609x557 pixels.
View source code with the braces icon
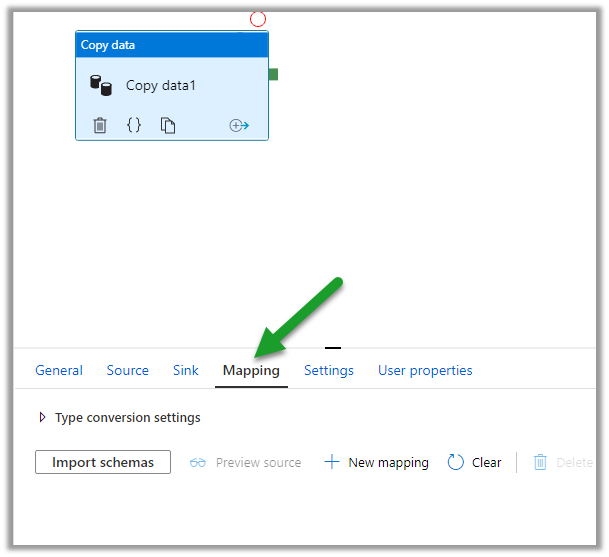(134, 125)
